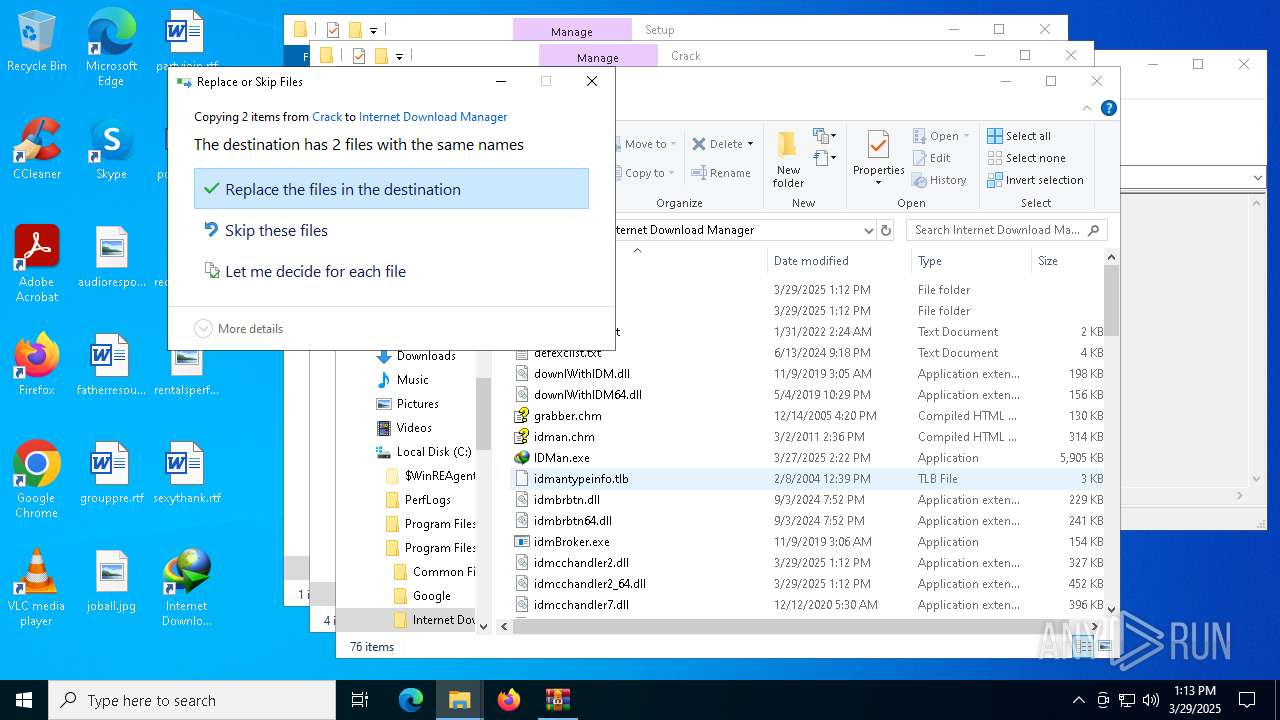Open the Crack source folder link

tap(327, 117)
